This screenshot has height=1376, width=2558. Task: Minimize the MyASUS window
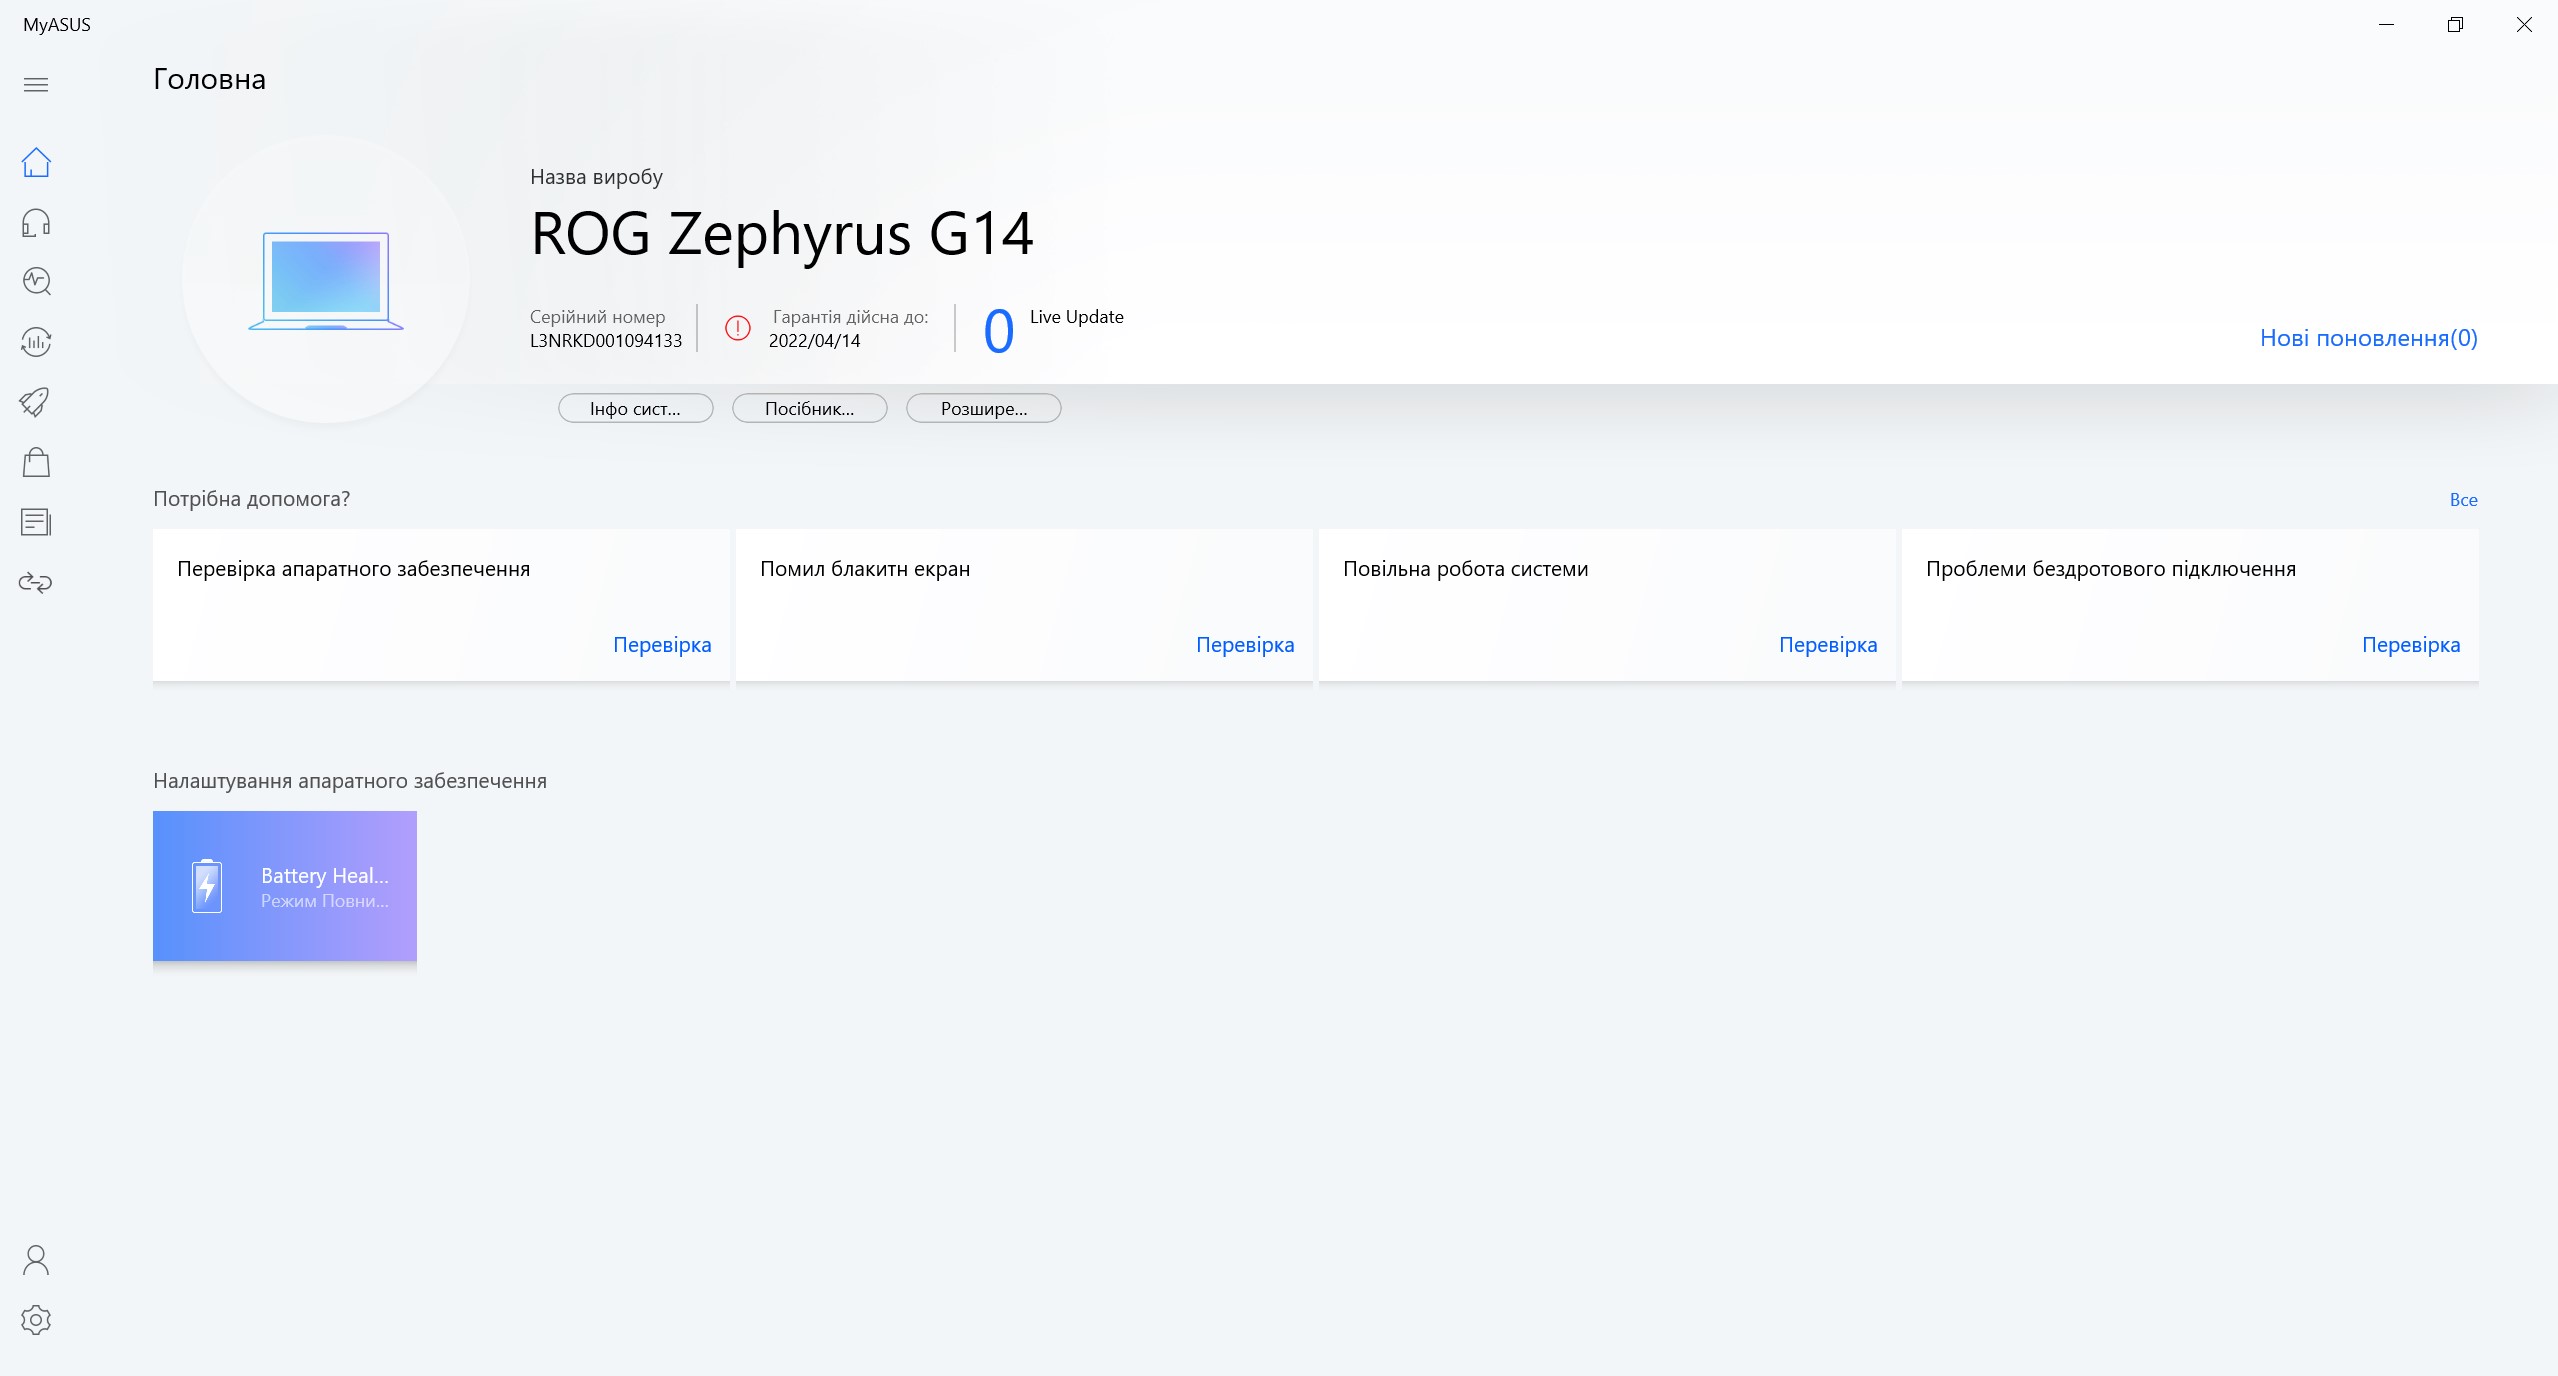(x=2387, y=25)
